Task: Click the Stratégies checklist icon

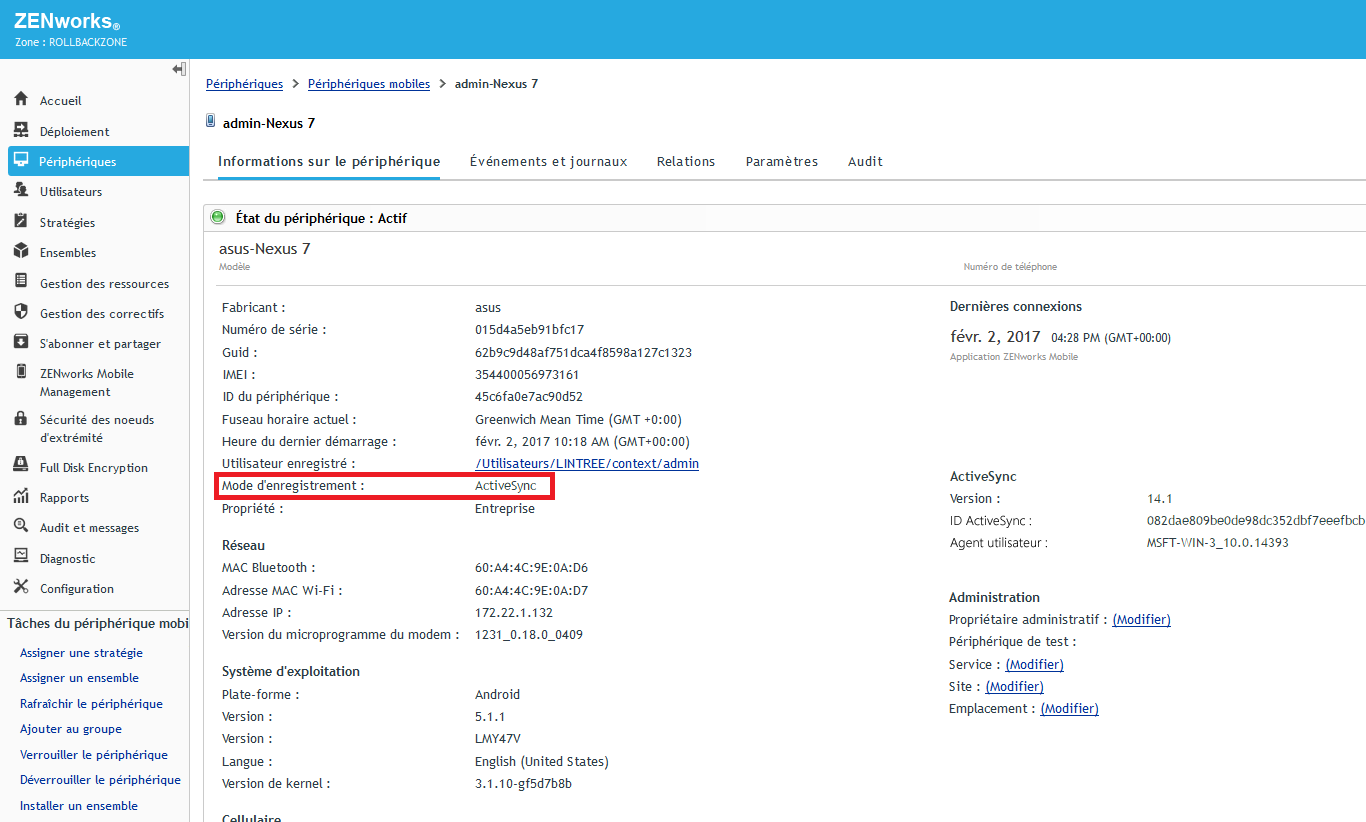Action: point(21,222)
